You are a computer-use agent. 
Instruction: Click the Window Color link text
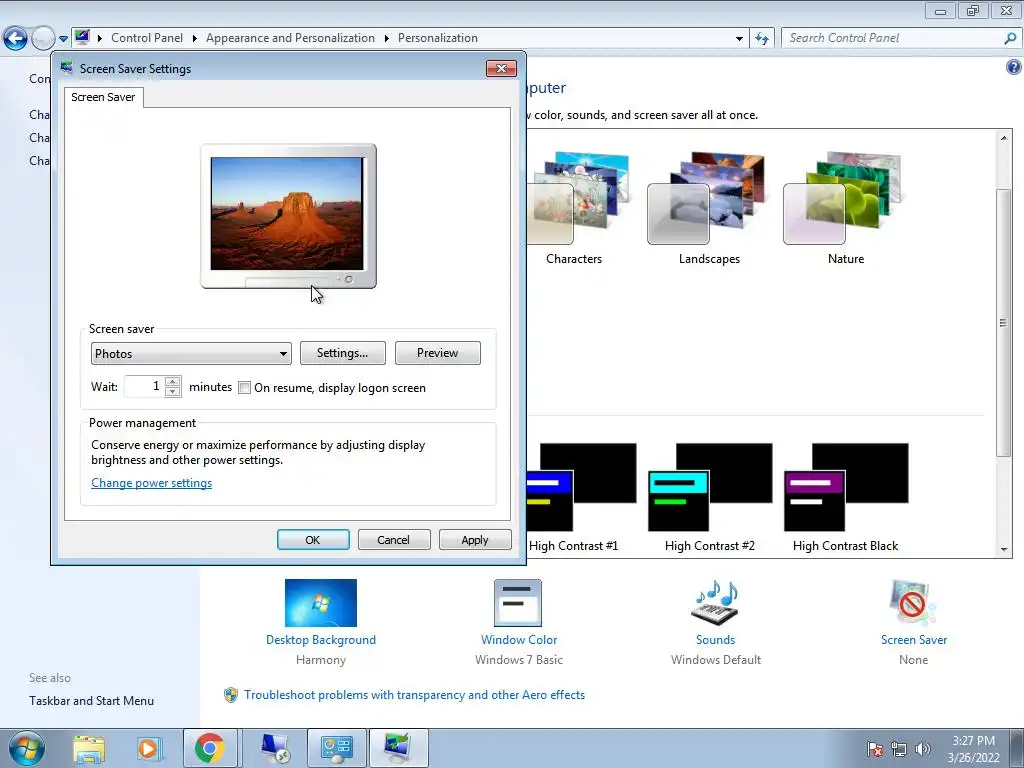[519, 640]
